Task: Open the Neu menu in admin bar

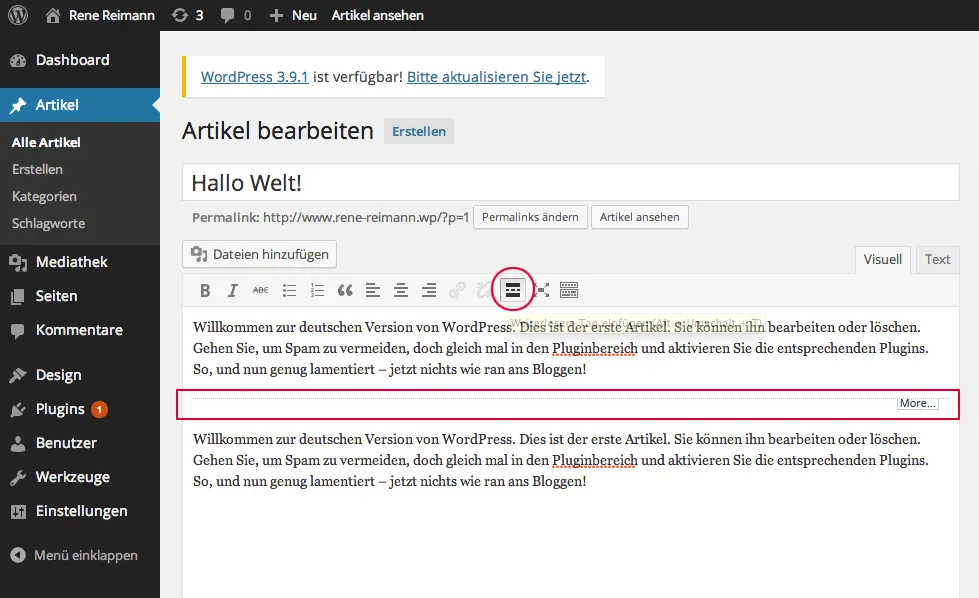Action: click(293, 15)
